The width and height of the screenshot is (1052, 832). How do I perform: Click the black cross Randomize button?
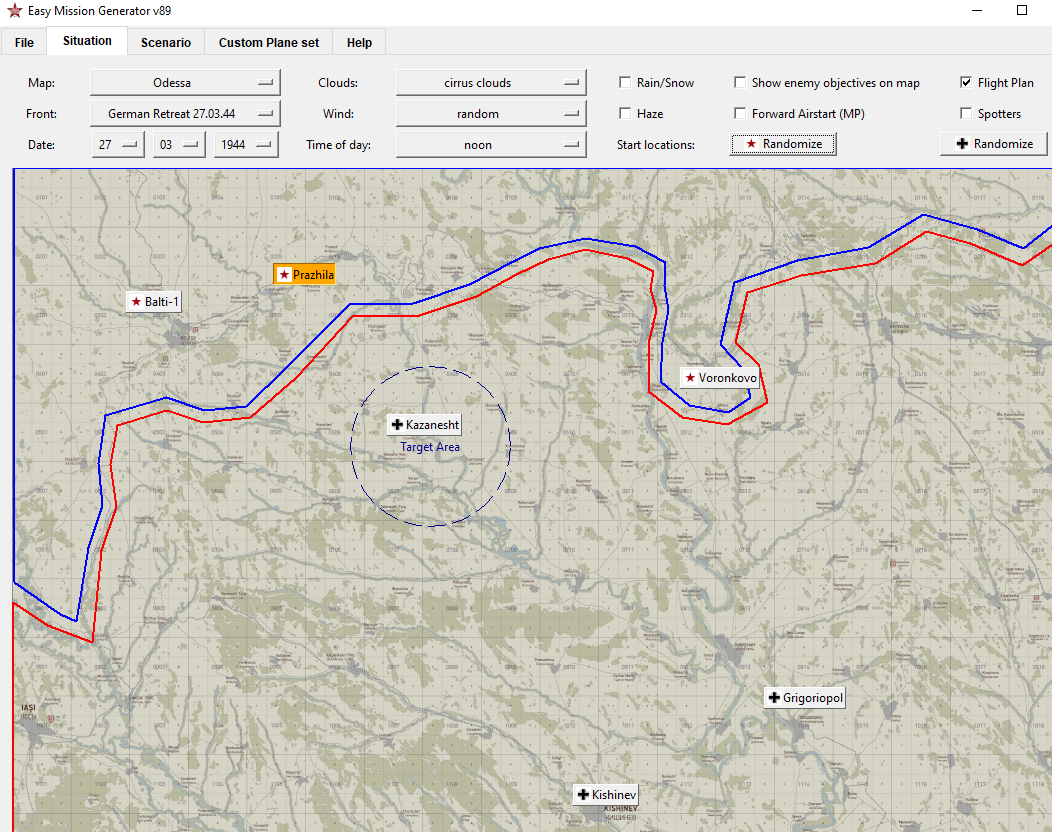pyautogui.click(x=994, y=144)
